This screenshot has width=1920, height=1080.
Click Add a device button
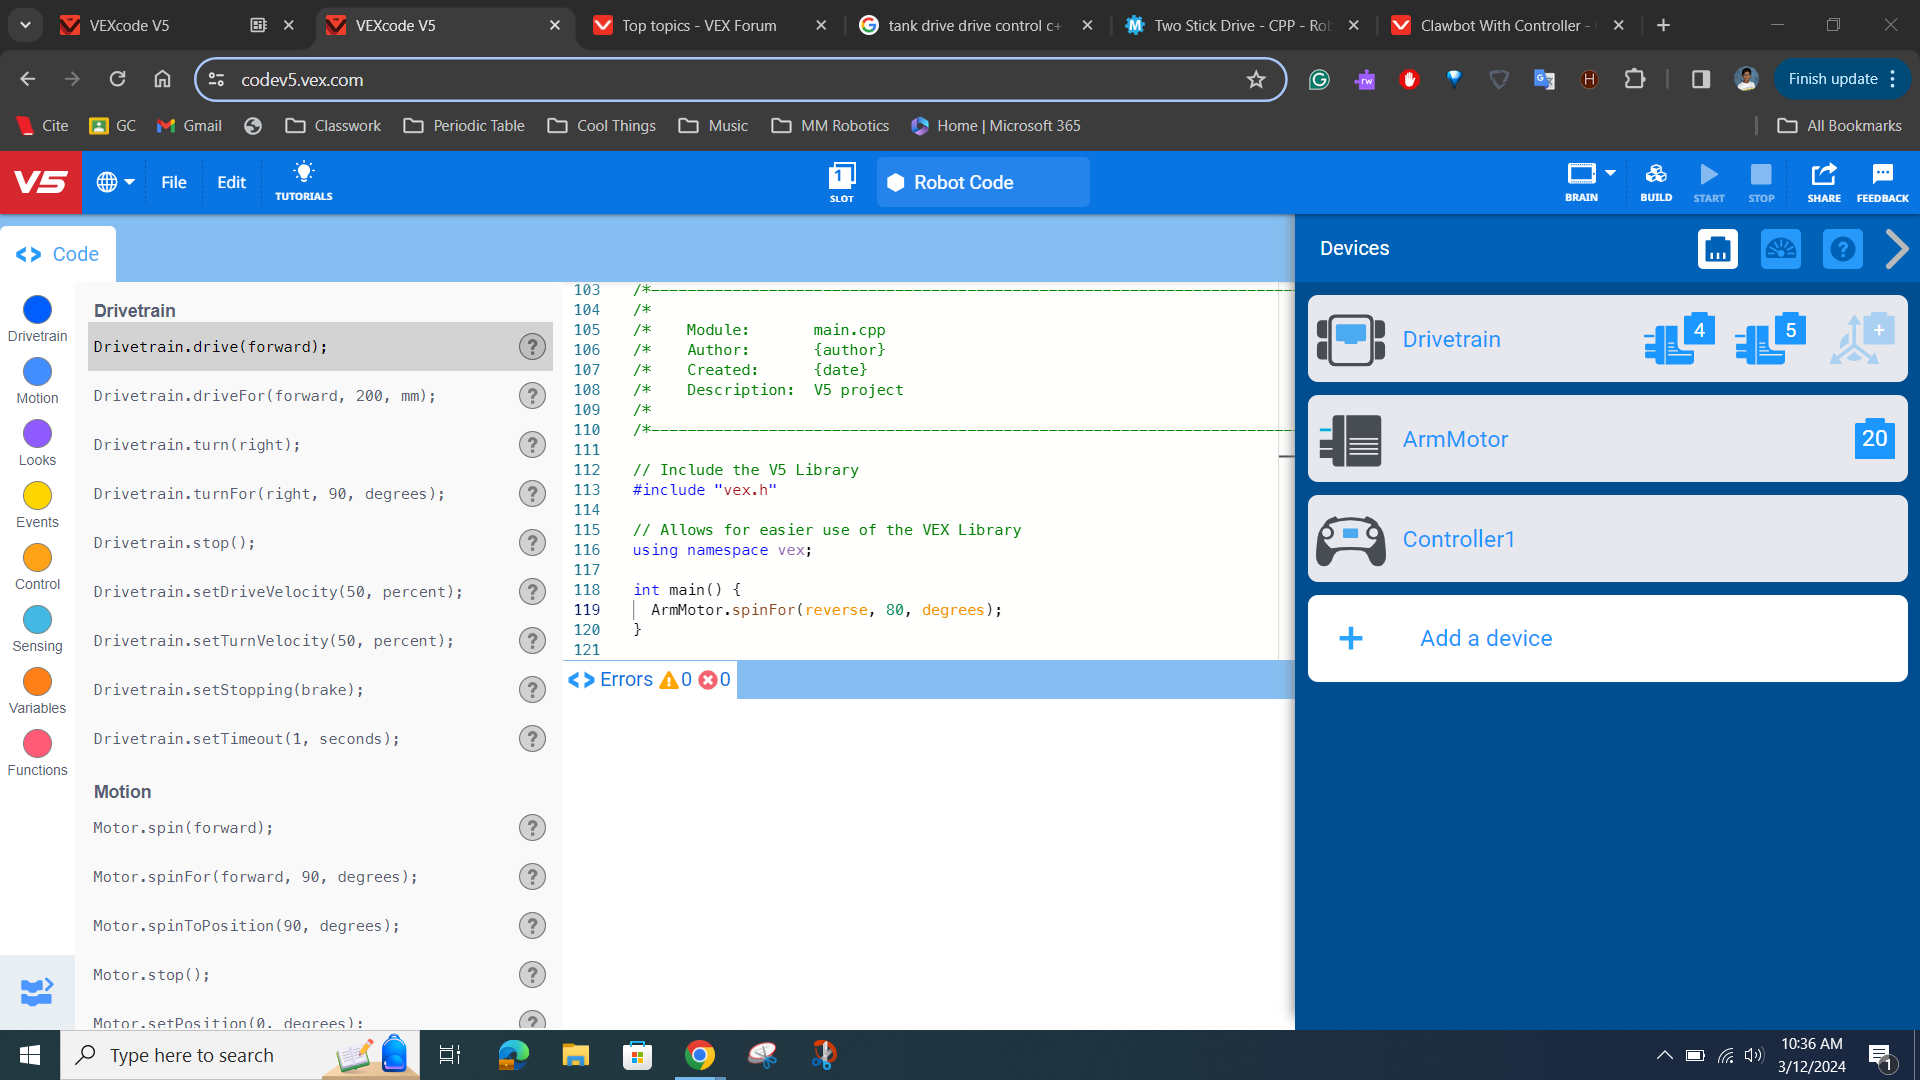[1608, 638]
